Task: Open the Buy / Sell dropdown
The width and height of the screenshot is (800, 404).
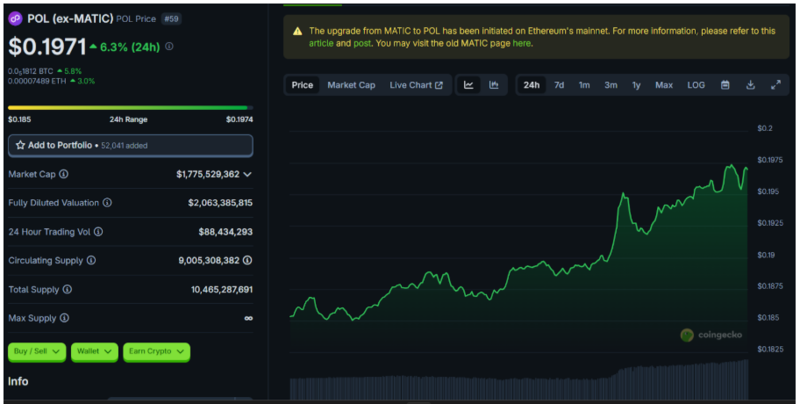Action: coord(37,352)
